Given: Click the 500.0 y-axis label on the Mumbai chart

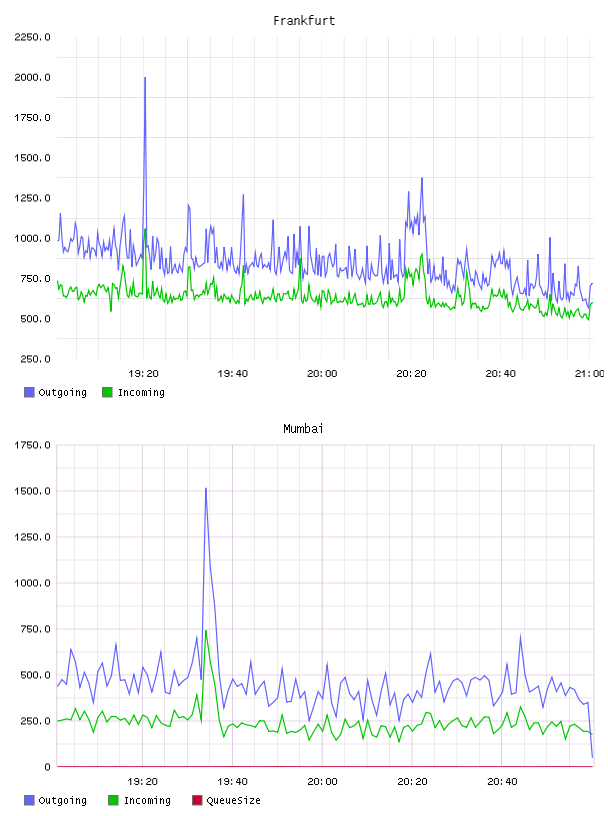Looking at the screenshot, I should tap(35, 675).
